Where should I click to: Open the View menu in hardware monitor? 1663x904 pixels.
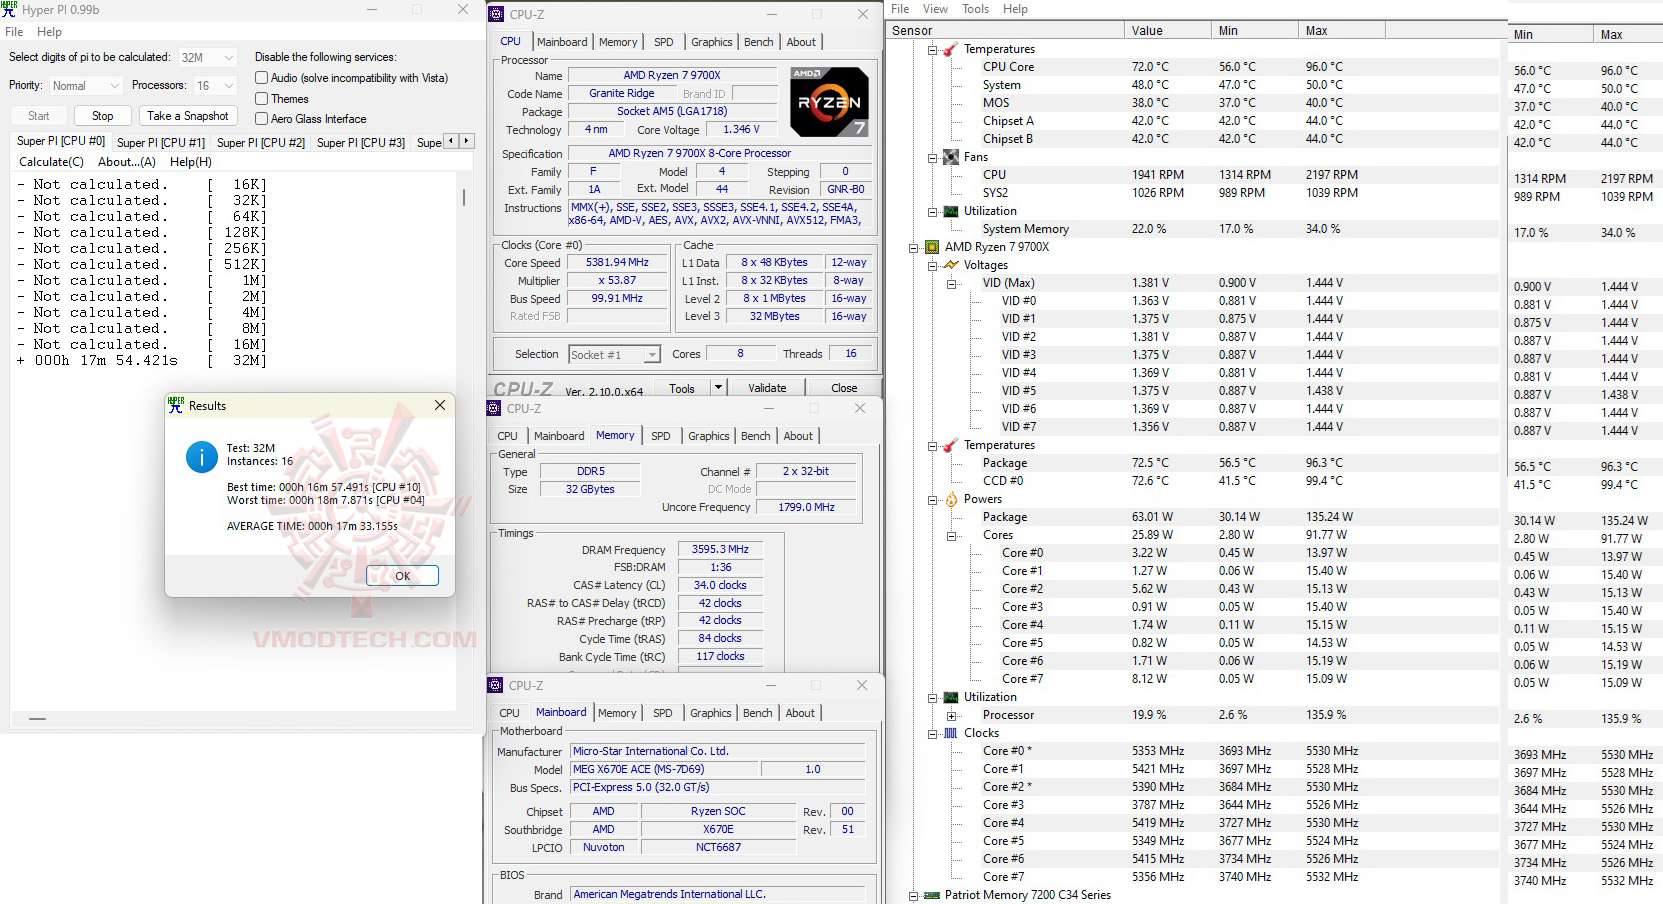[x=935, y=9]
